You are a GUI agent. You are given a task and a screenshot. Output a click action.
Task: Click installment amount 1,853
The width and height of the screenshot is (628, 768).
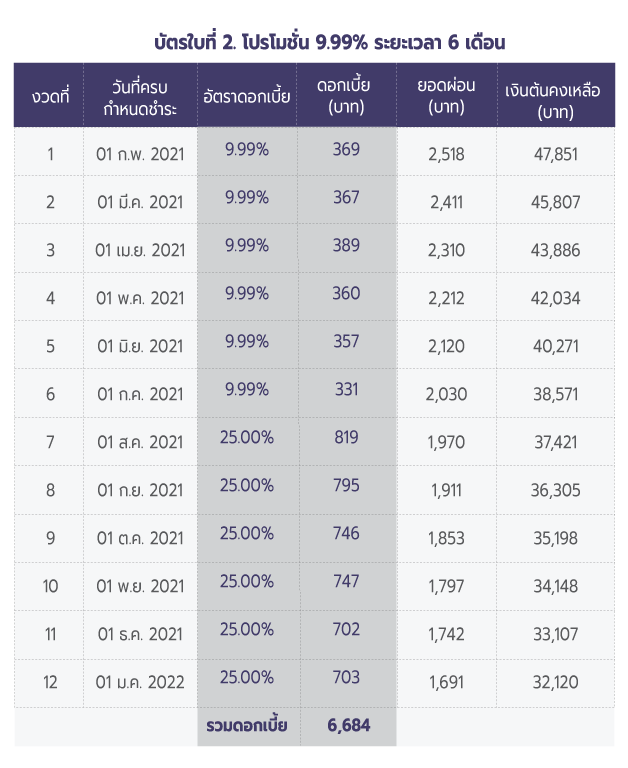tap(446, 538)
